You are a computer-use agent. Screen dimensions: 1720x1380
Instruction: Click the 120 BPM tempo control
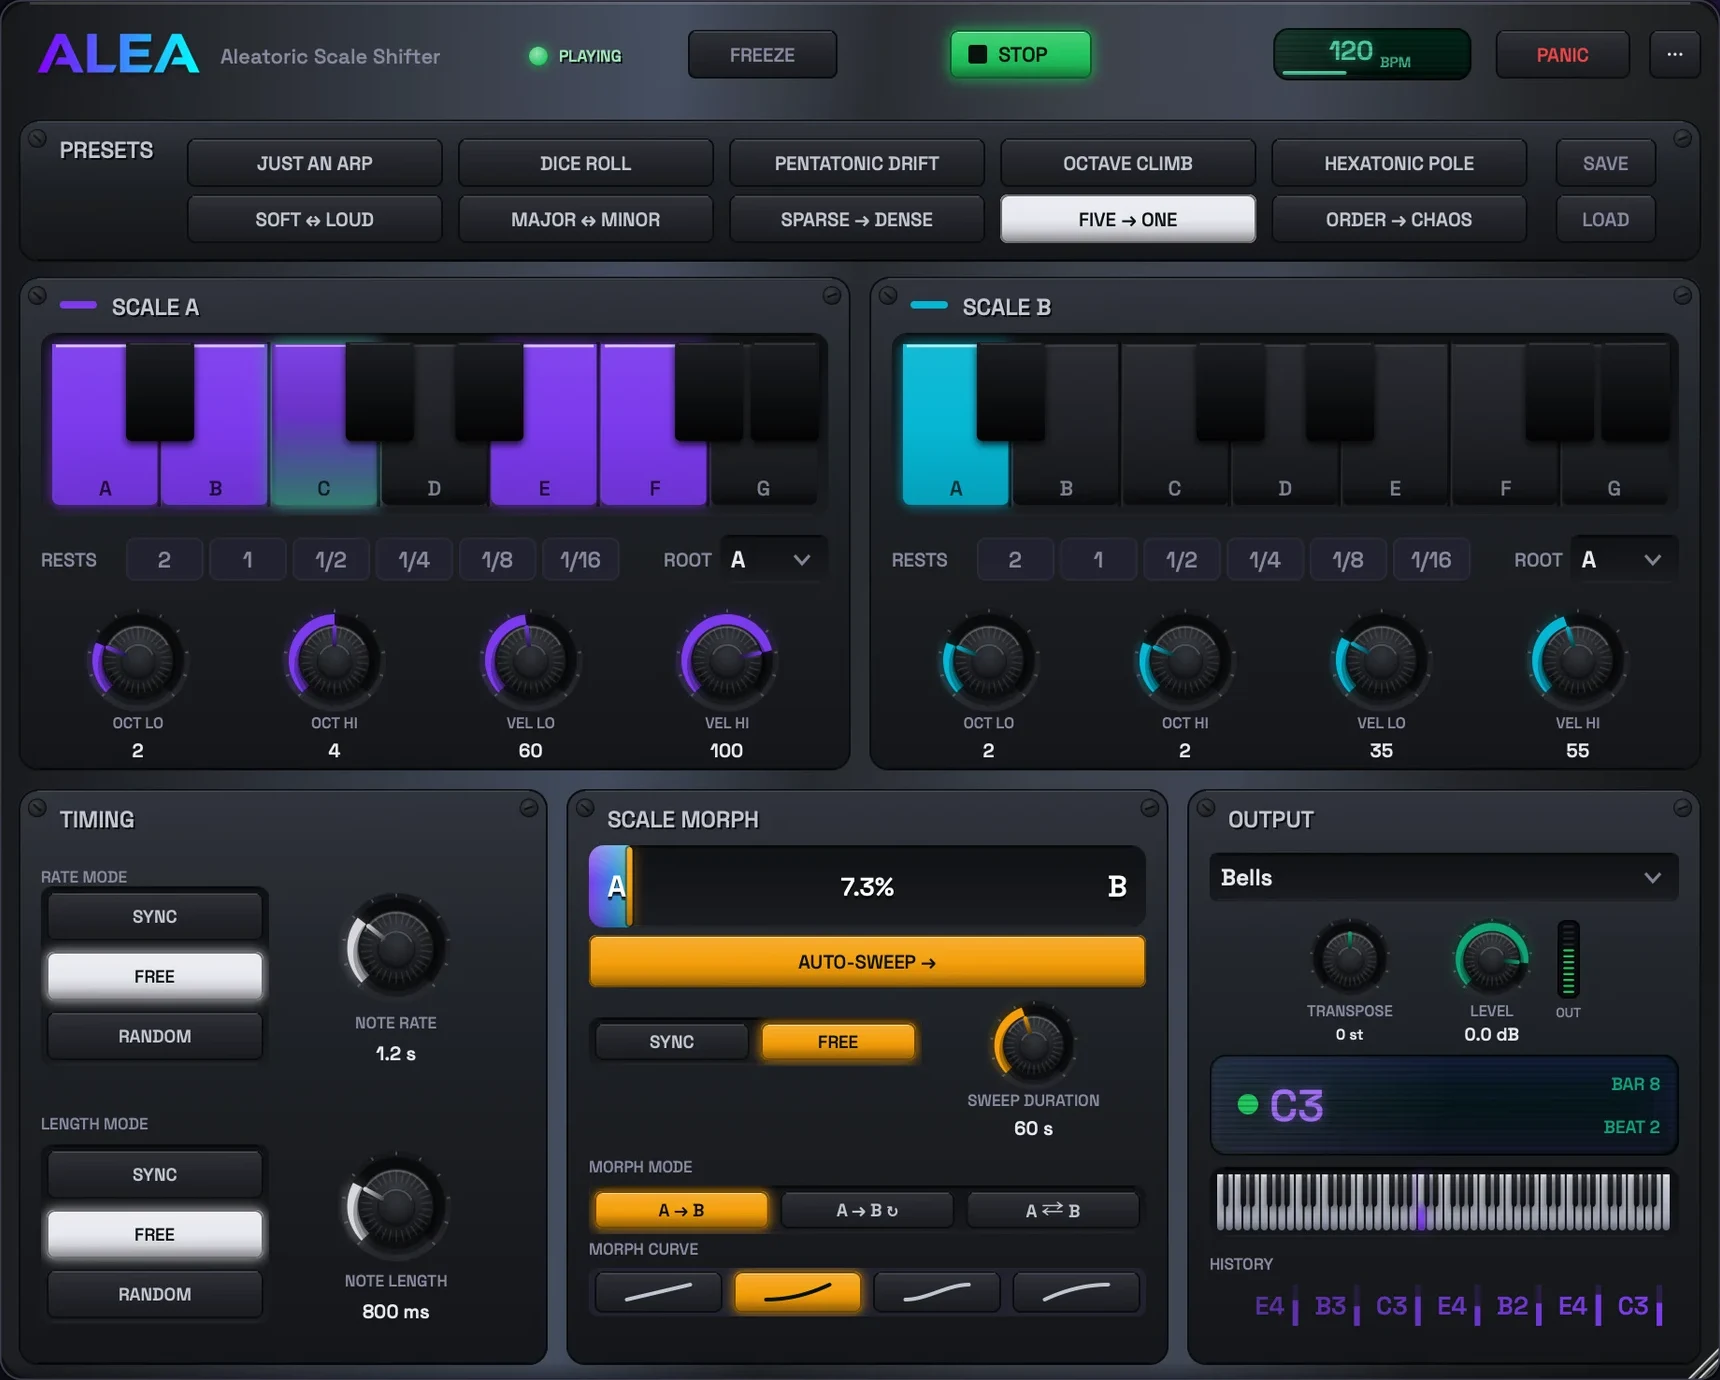click(x=1371, y=54)
